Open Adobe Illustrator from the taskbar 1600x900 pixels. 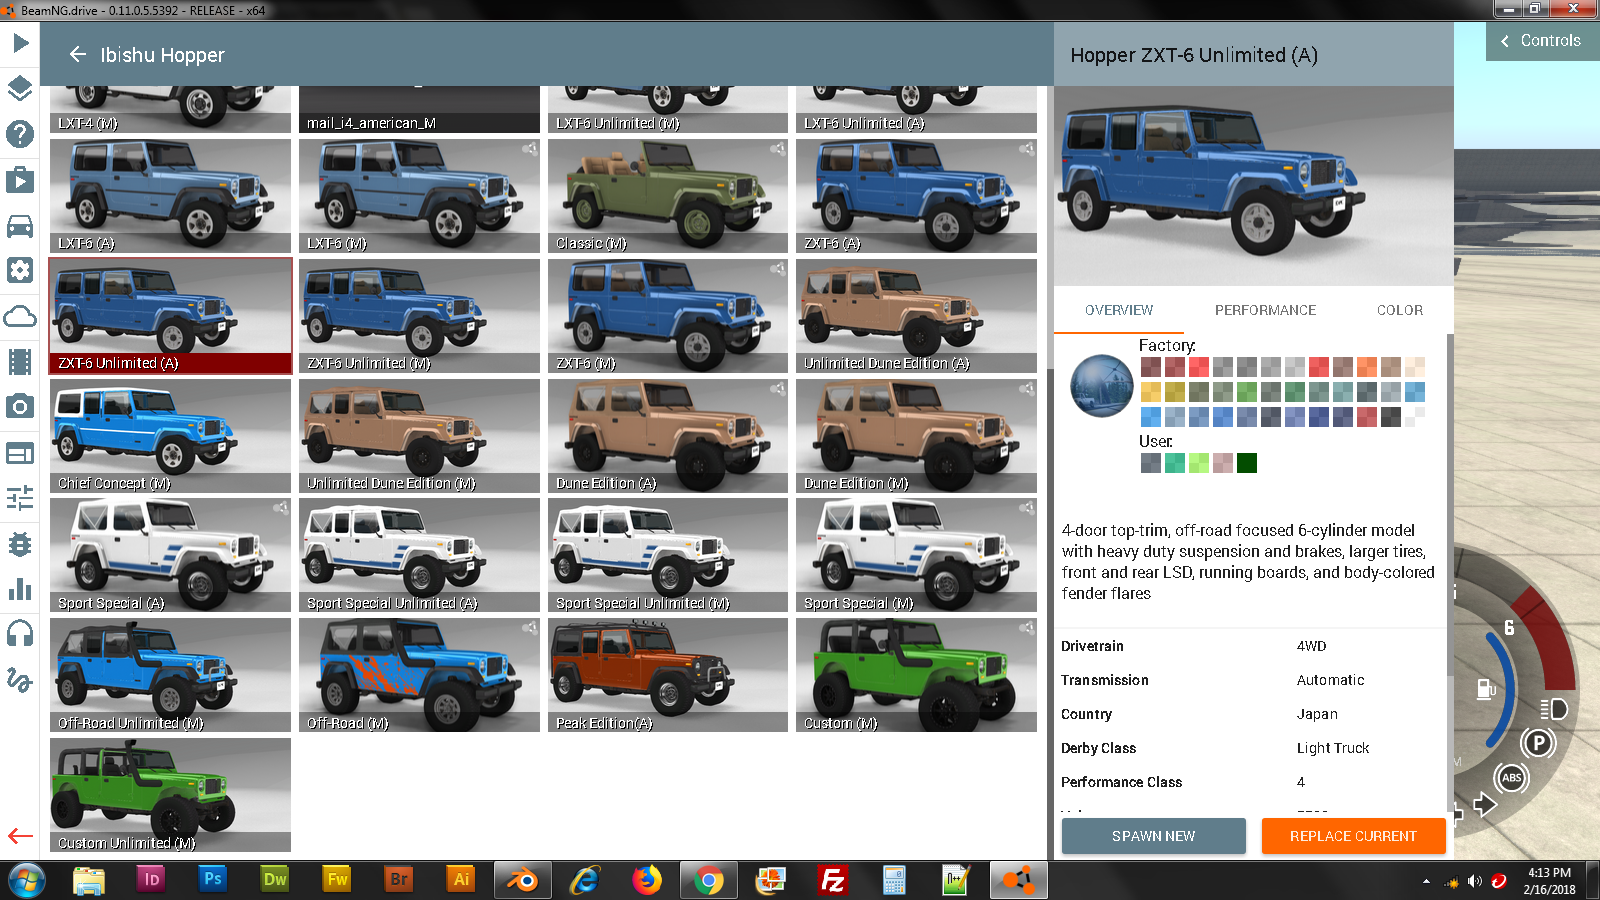pos(461,879)
